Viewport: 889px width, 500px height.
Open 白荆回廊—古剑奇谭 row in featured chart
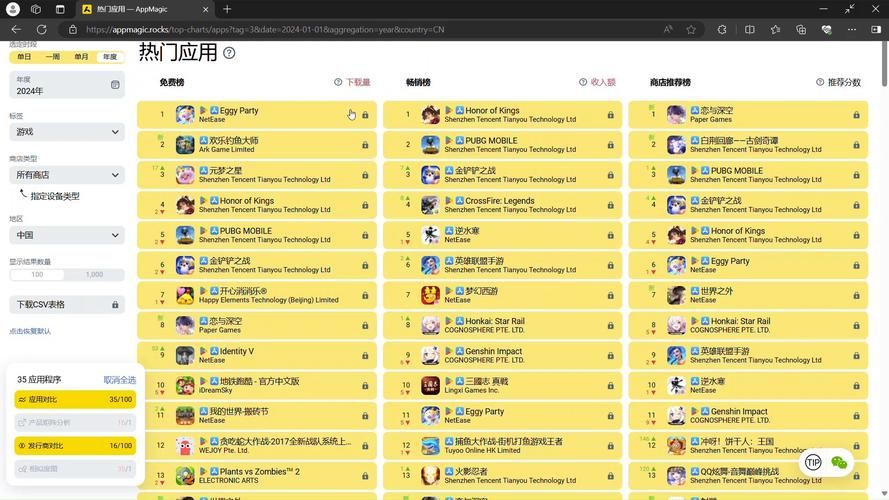[x=748, y=145]
